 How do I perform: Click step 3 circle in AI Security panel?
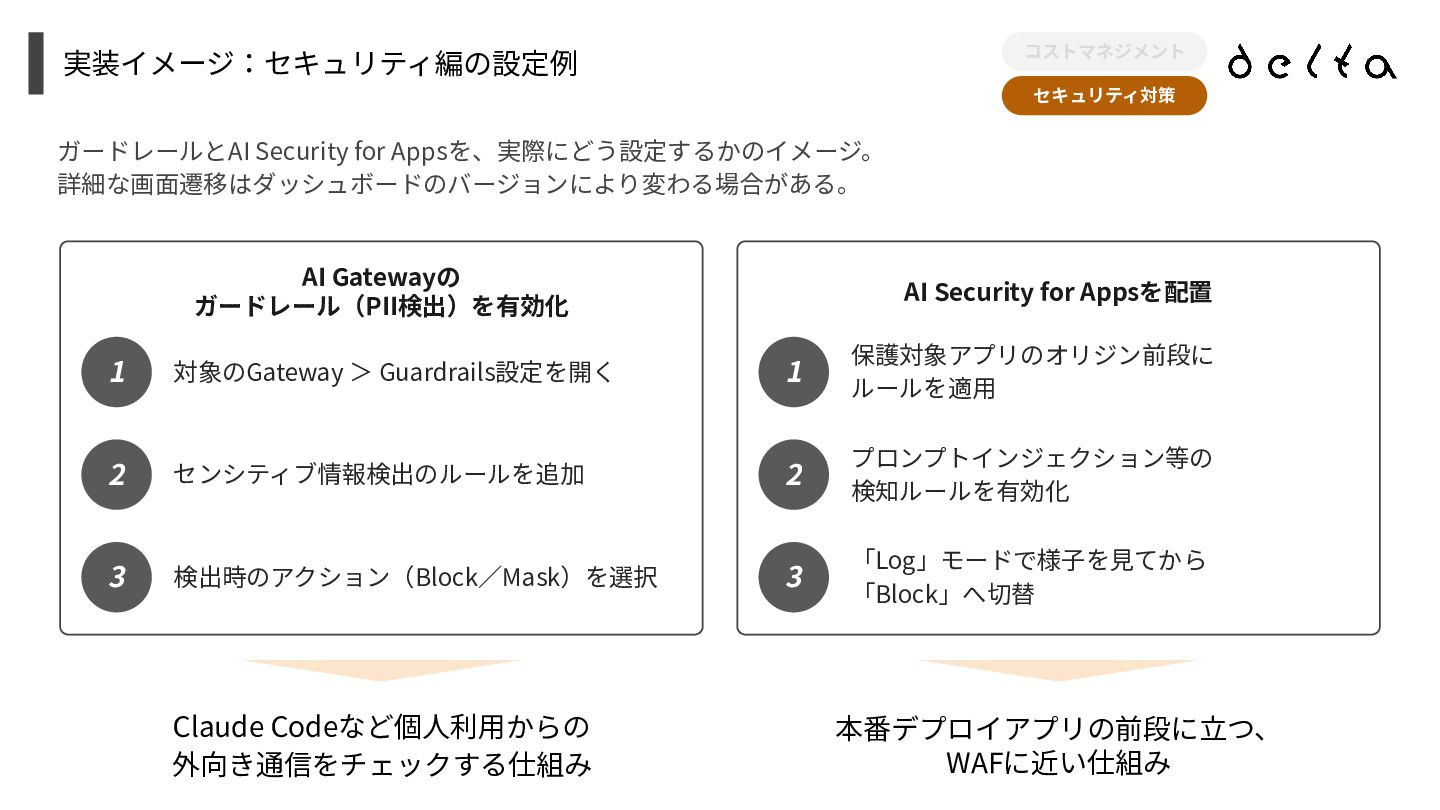pyautogui.click(x=794, y=577)
